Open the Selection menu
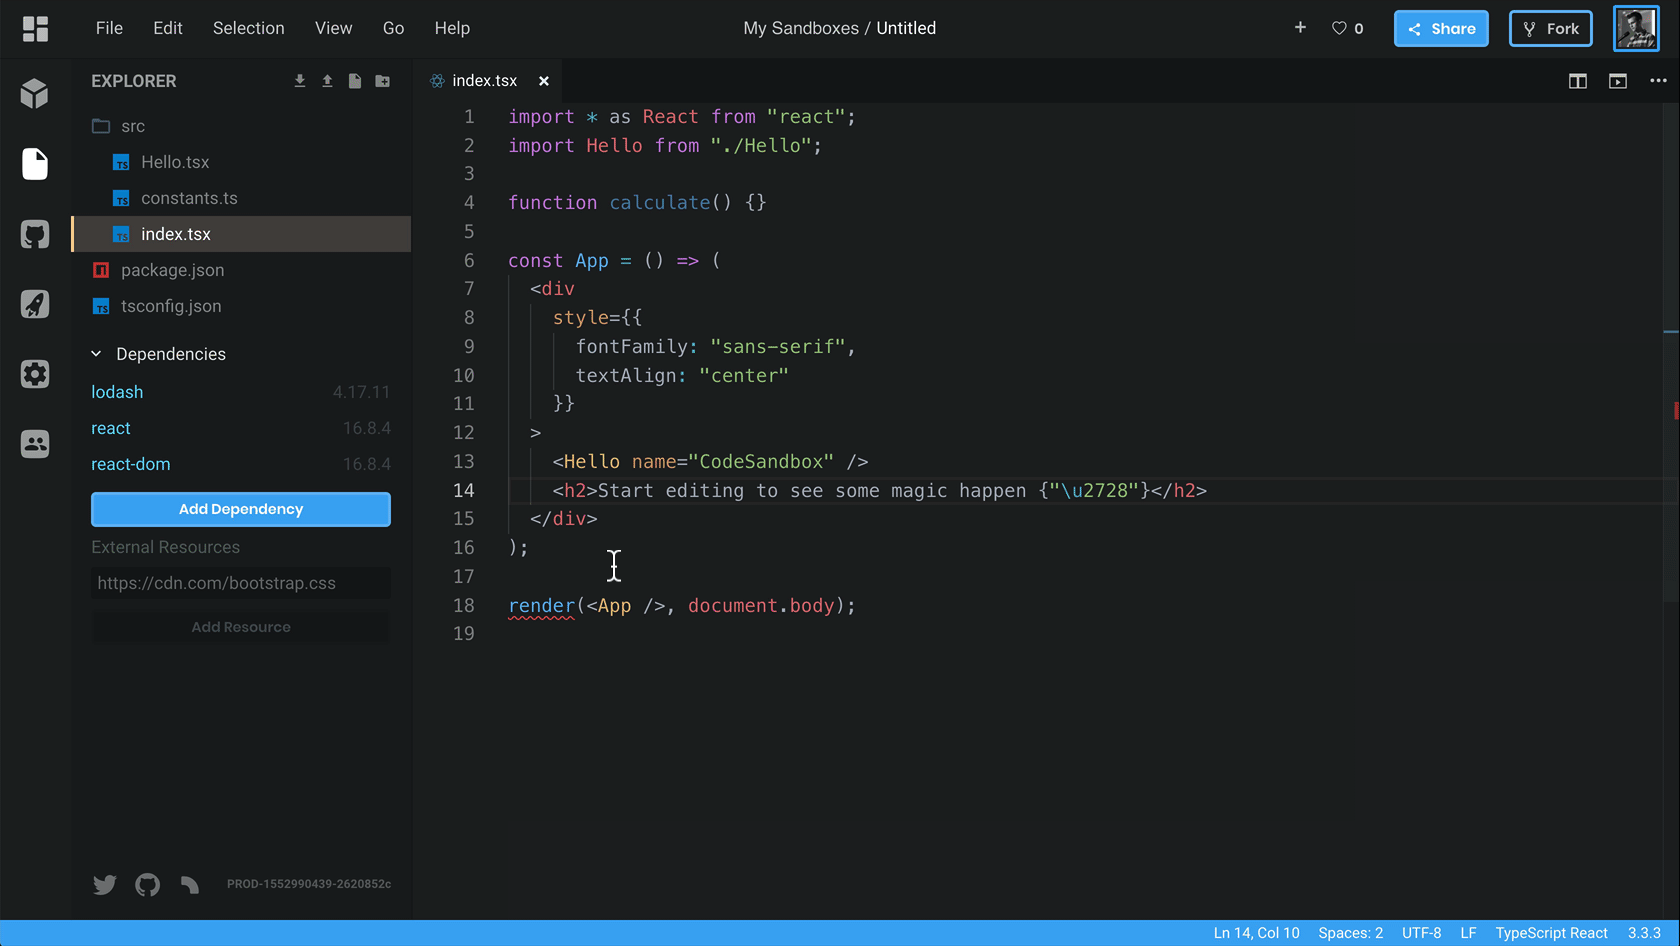The width and height of the screenshot is (1680, 946). [x=248, y=28]
